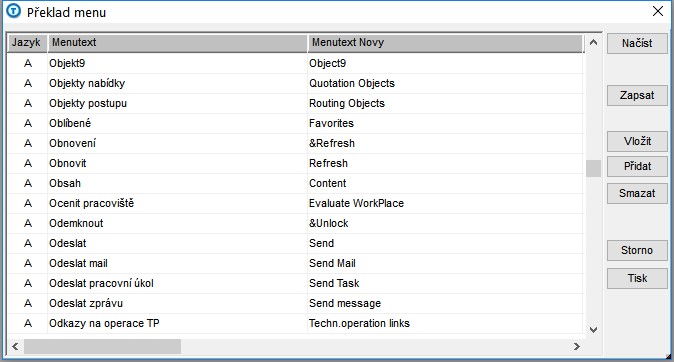Click the Storno button

coord(637,250)
